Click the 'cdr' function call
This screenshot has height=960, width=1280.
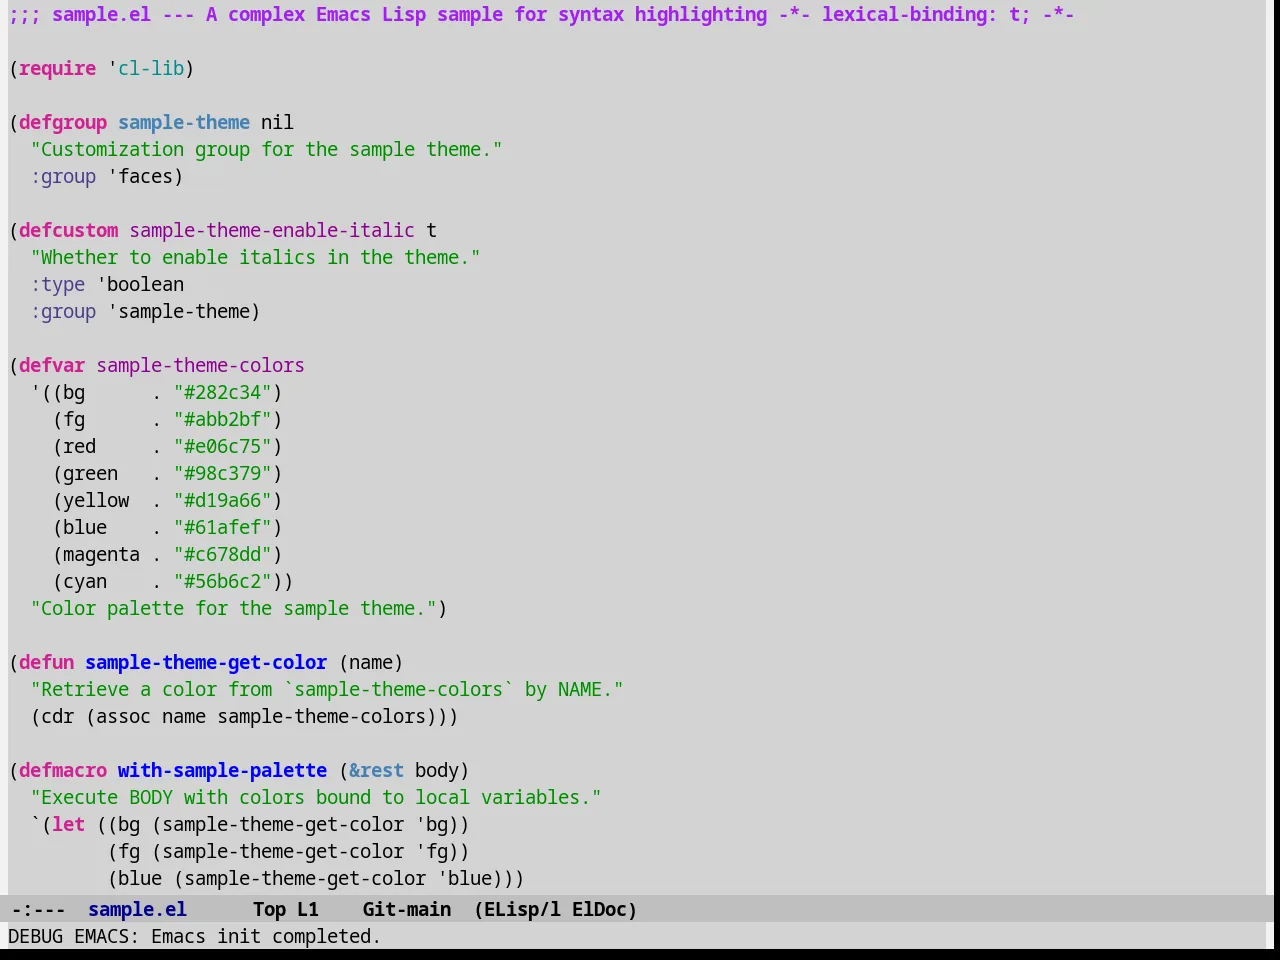point(57,716)
